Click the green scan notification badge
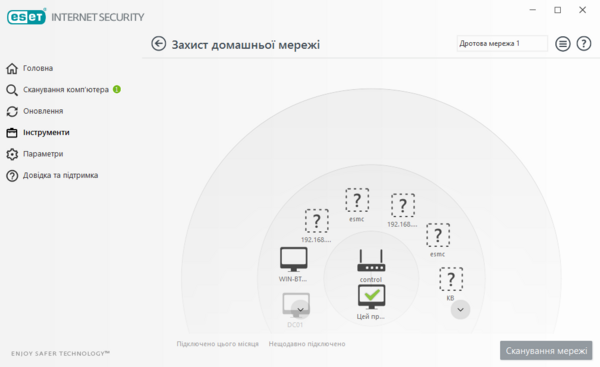The image size is (600, 367). 117,89
